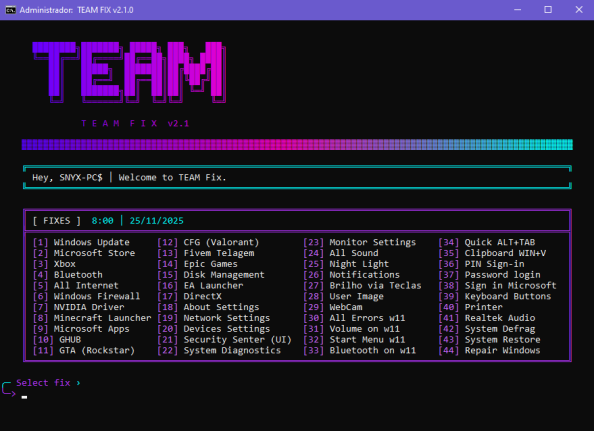Choose the System Defrag entry
The image size is (594, 431).
[x=487, y=329]
